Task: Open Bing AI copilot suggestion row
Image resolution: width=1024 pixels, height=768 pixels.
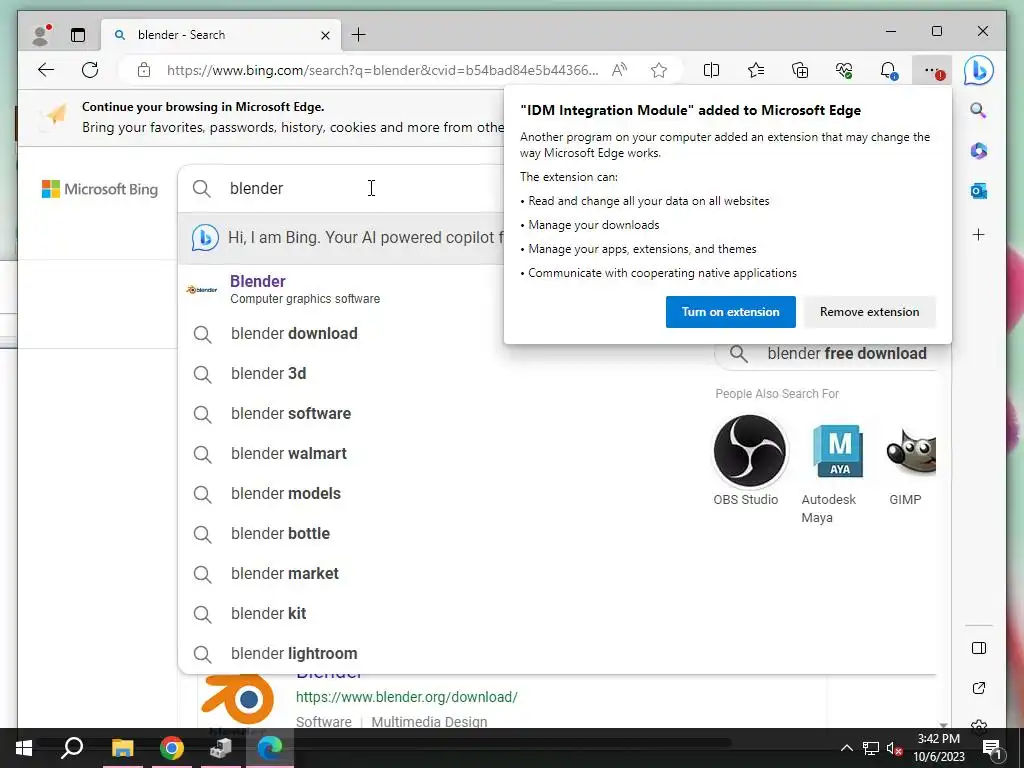Action: coord(342,238)
